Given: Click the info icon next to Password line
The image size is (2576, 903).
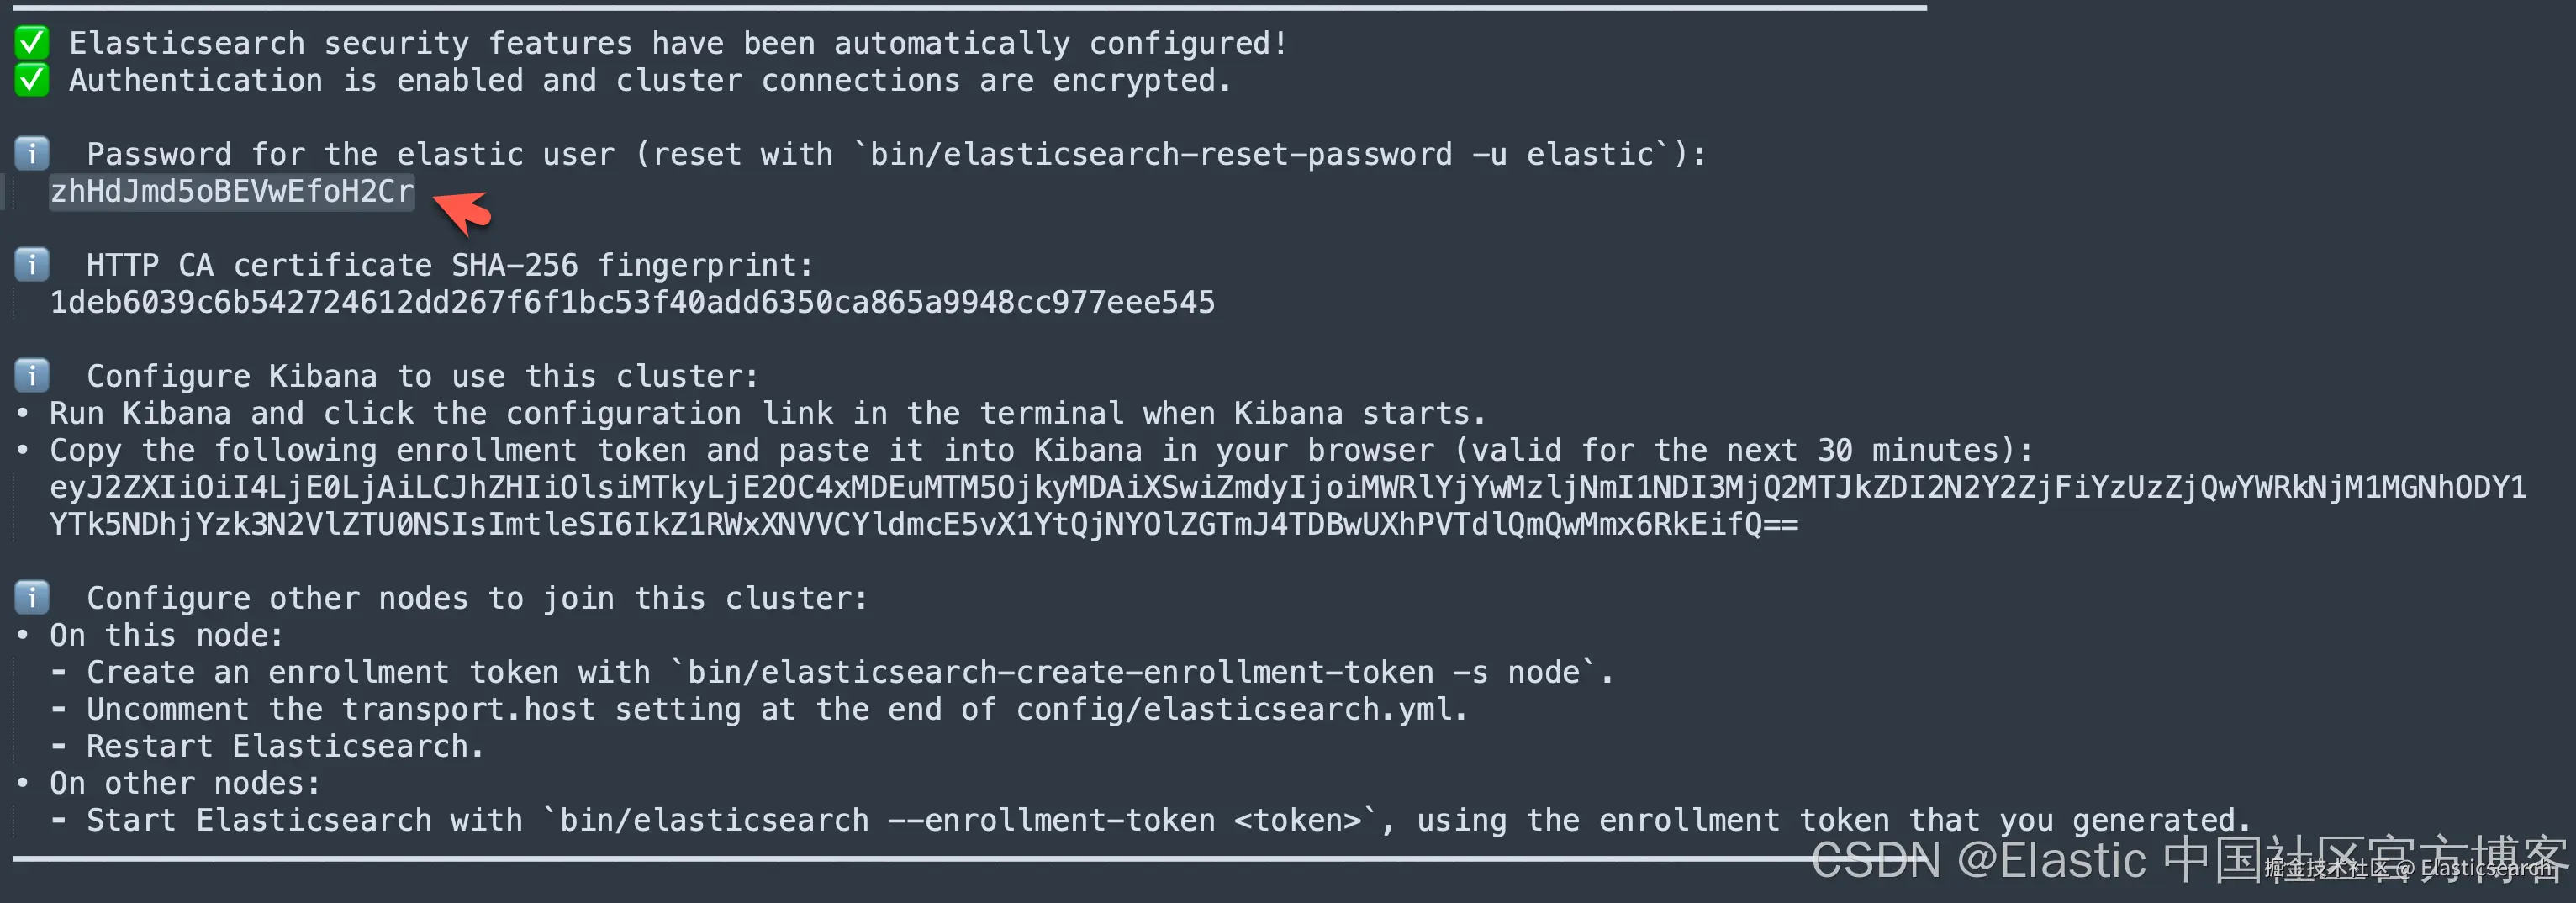Looking at the screenshot, I should tap(31, 154).
